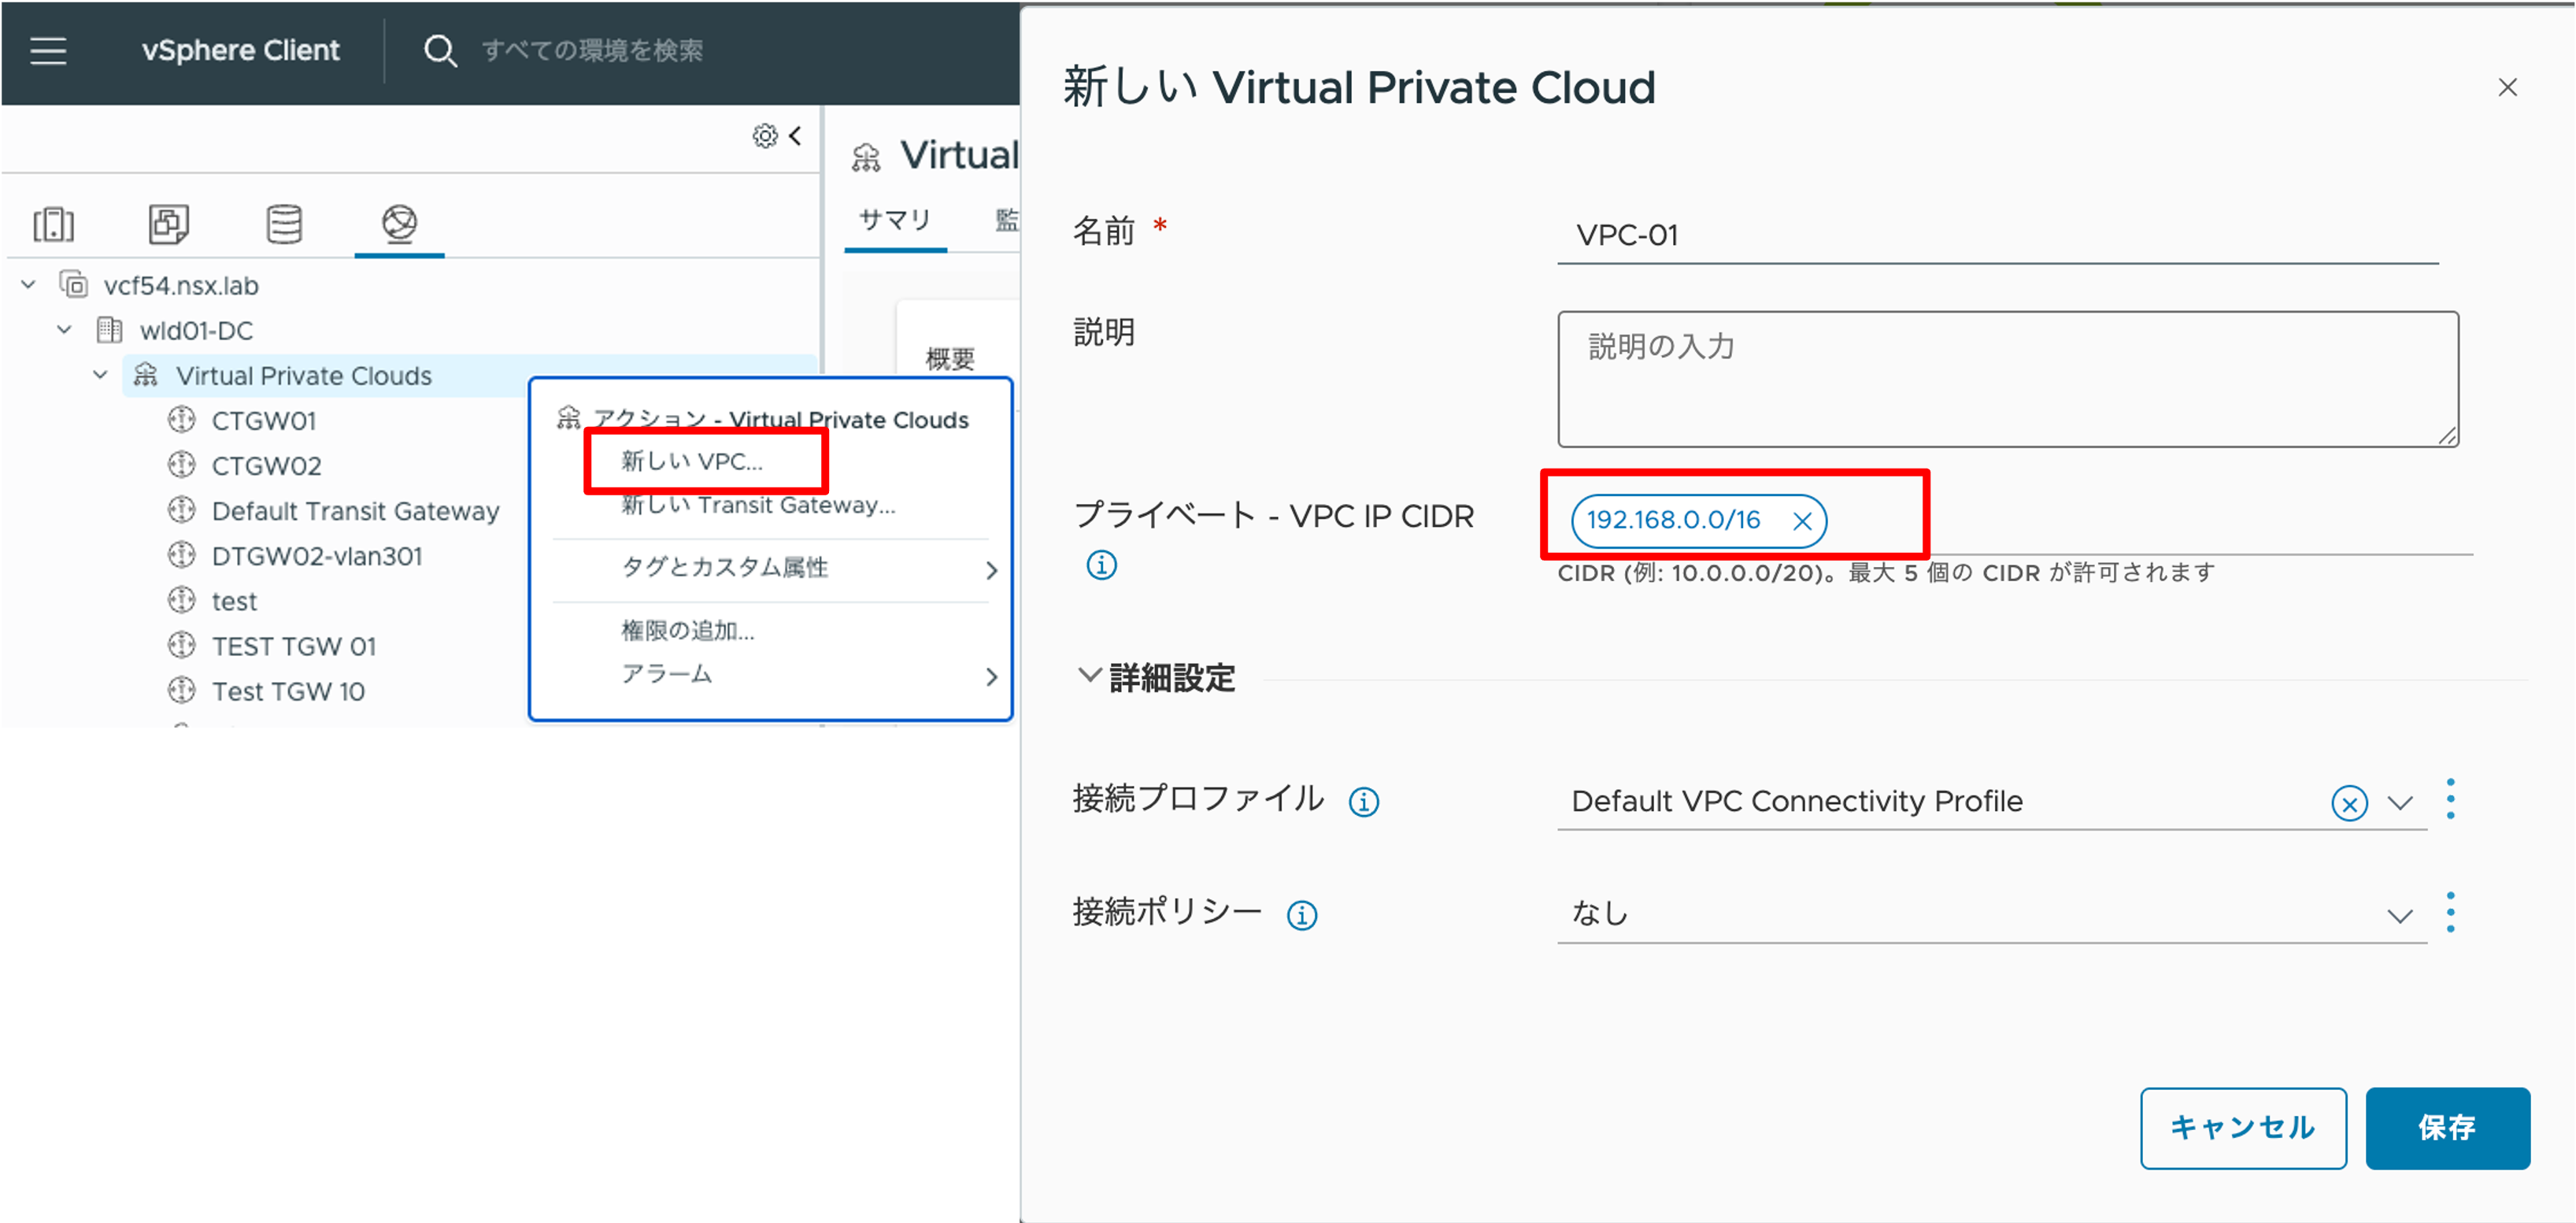Select CTGW02 in the inventory tree
This screenshot has height=1223, width=2576.
266,466
